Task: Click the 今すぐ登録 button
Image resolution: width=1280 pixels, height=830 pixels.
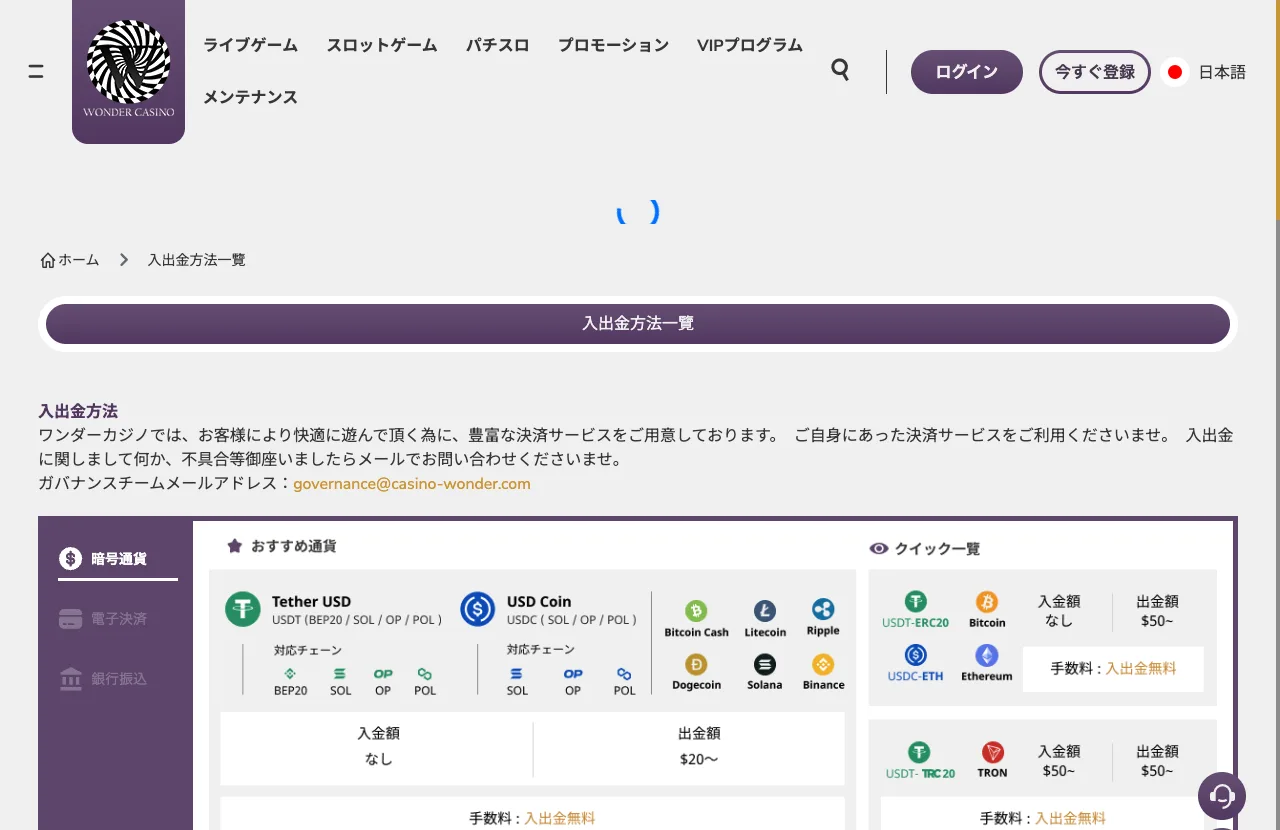Action: (1095, 72)
